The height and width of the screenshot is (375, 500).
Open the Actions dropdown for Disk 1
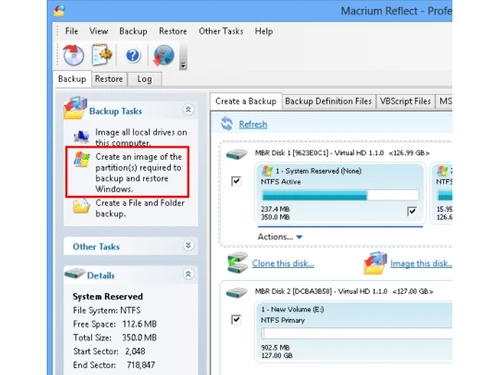(x=280, y=237)
